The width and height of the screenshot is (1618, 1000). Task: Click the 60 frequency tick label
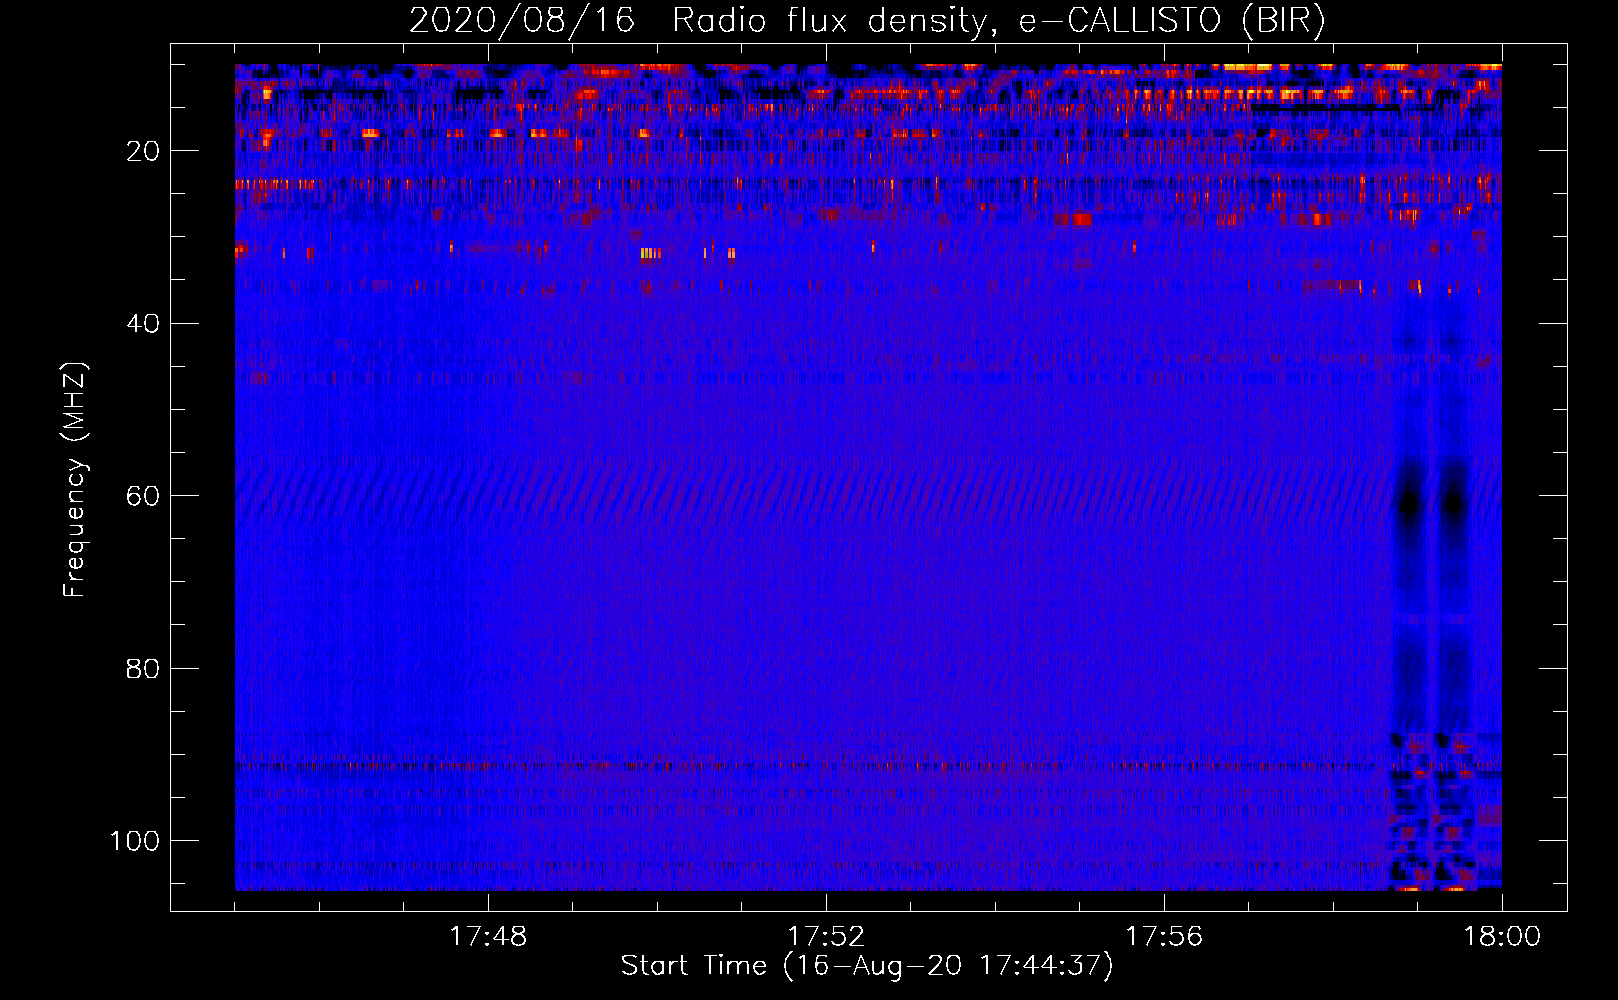(x=143, y=497)
